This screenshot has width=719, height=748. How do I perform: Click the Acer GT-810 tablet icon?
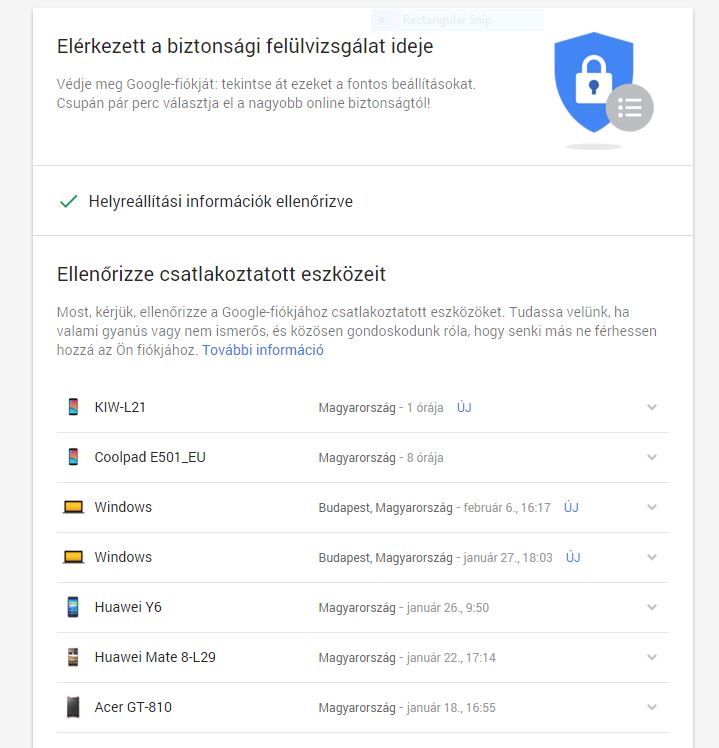click(73, 707)
